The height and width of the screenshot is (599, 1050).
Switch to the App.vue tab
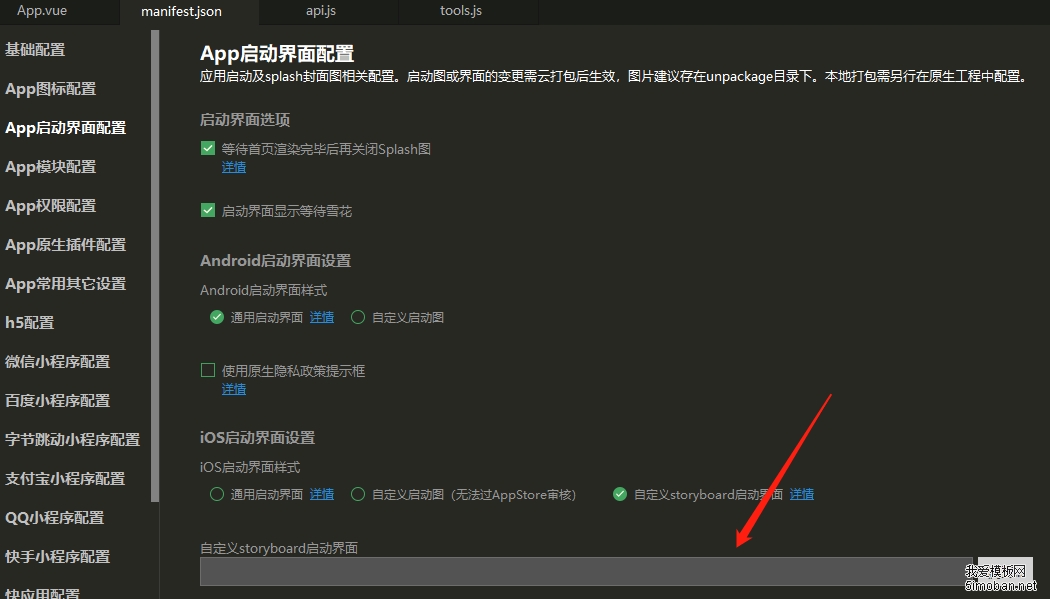41,11
